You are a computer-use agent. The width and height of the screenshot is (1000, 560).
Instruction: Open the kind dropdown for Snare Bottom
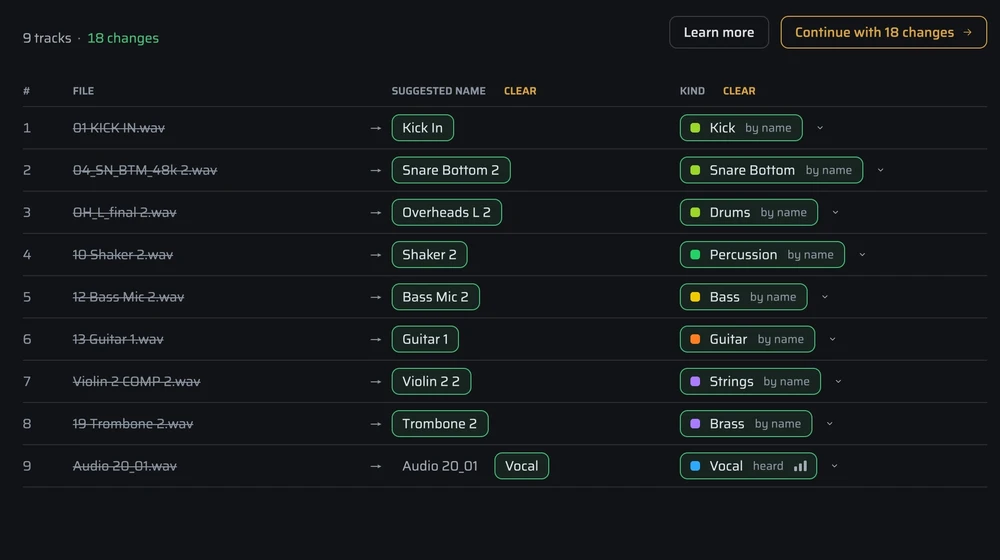coord(881,170)
